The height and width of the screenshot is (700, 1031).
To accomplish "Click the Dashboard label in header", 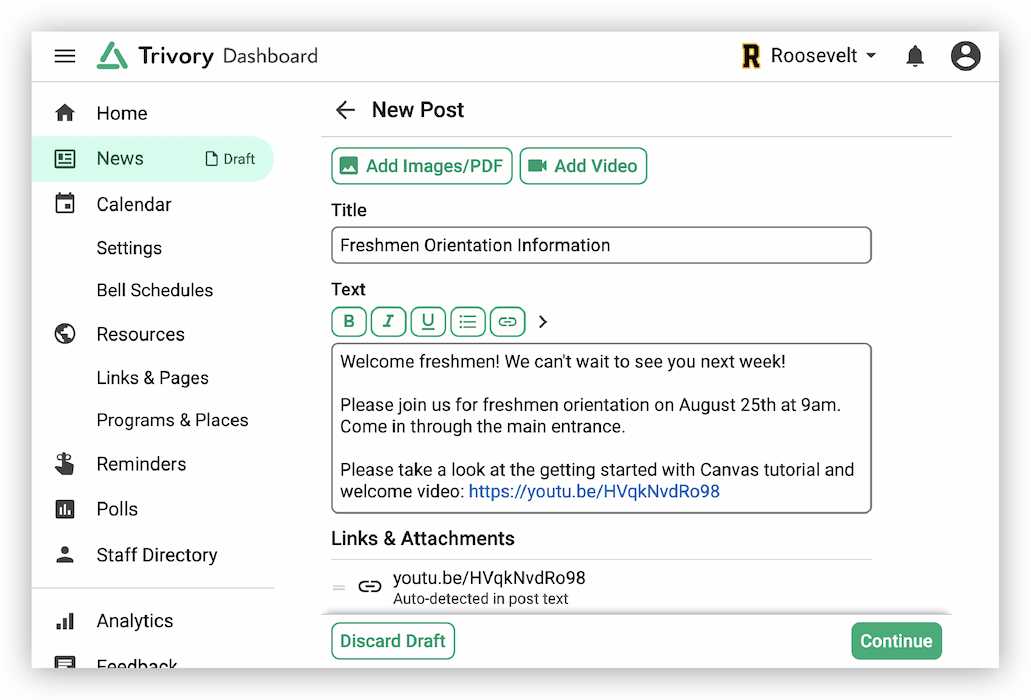I will (x=270, y=56).
